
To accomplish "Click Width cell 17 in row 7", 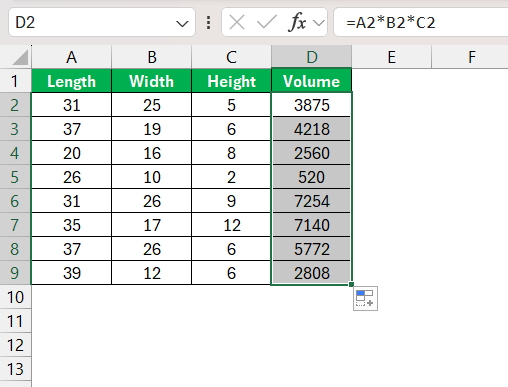I will point(152,225).
